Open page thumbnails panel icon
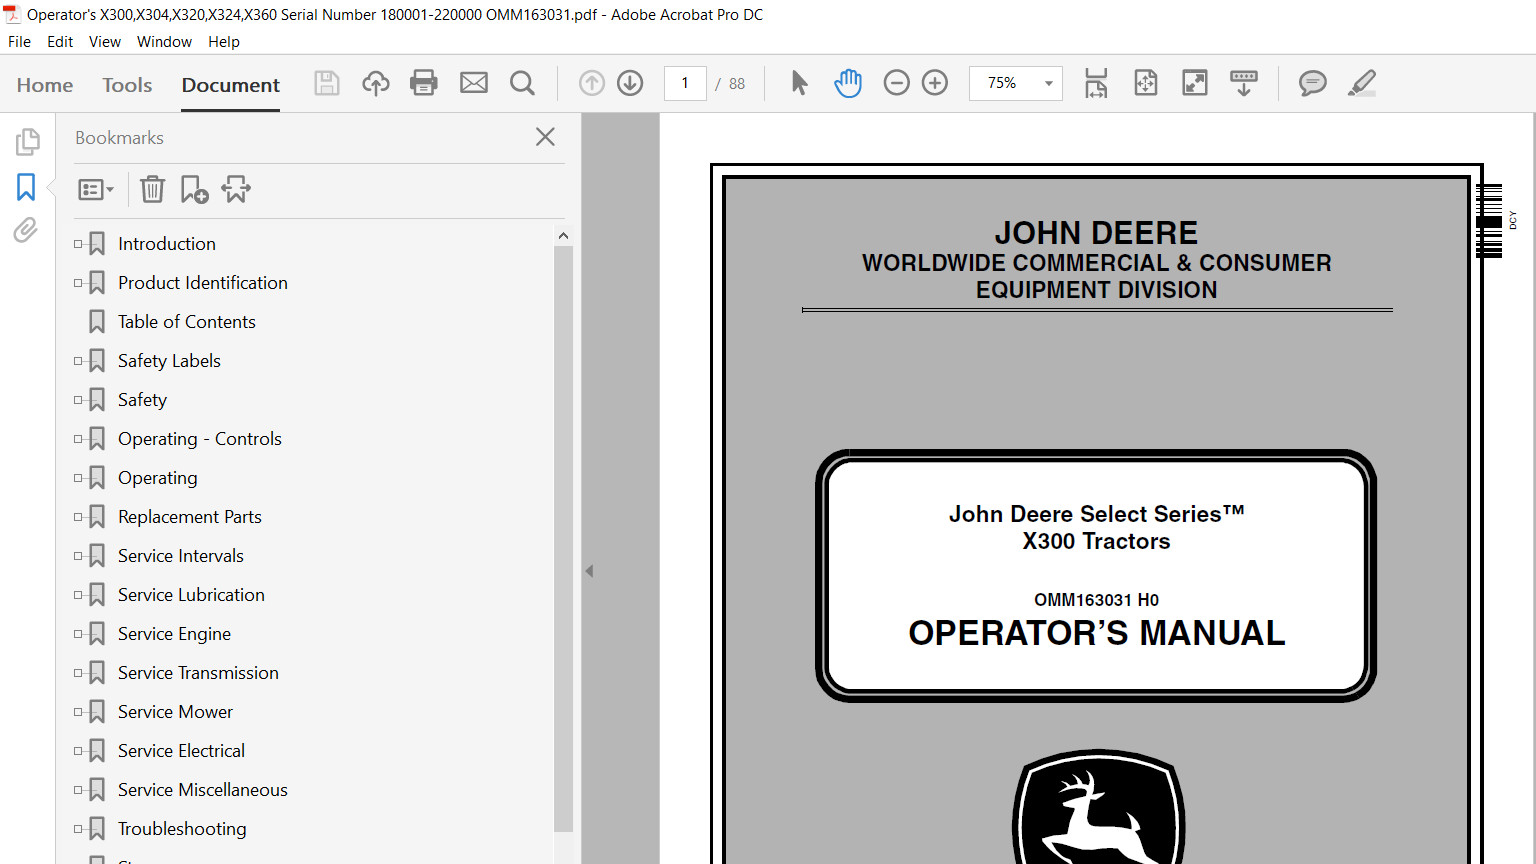The image size is (1536, 864). click(x=27, y=142)
